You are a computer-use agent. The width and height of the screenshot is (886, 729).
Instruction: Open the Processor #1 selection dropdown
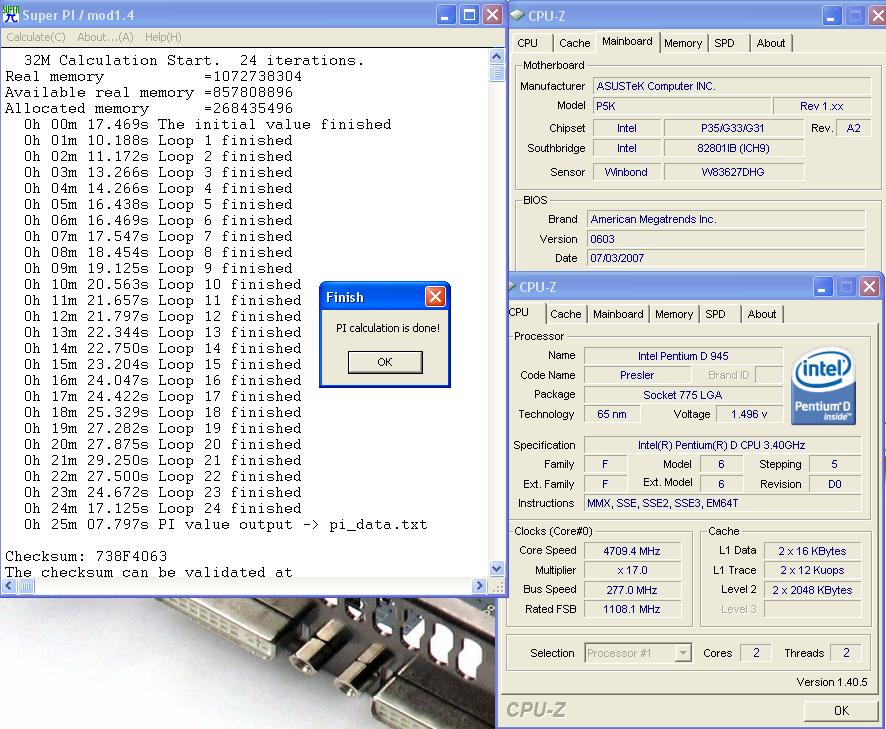pos(638,653)
